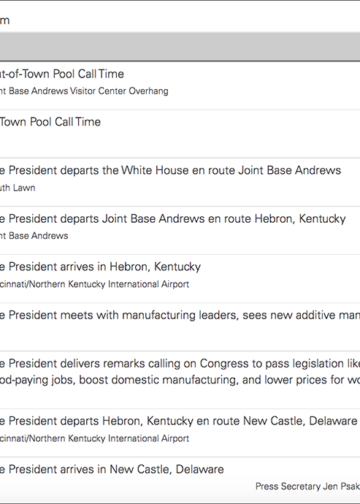
Task: Click the time text above the gray header
Action: pyautogui.click(x=5, y=20)
